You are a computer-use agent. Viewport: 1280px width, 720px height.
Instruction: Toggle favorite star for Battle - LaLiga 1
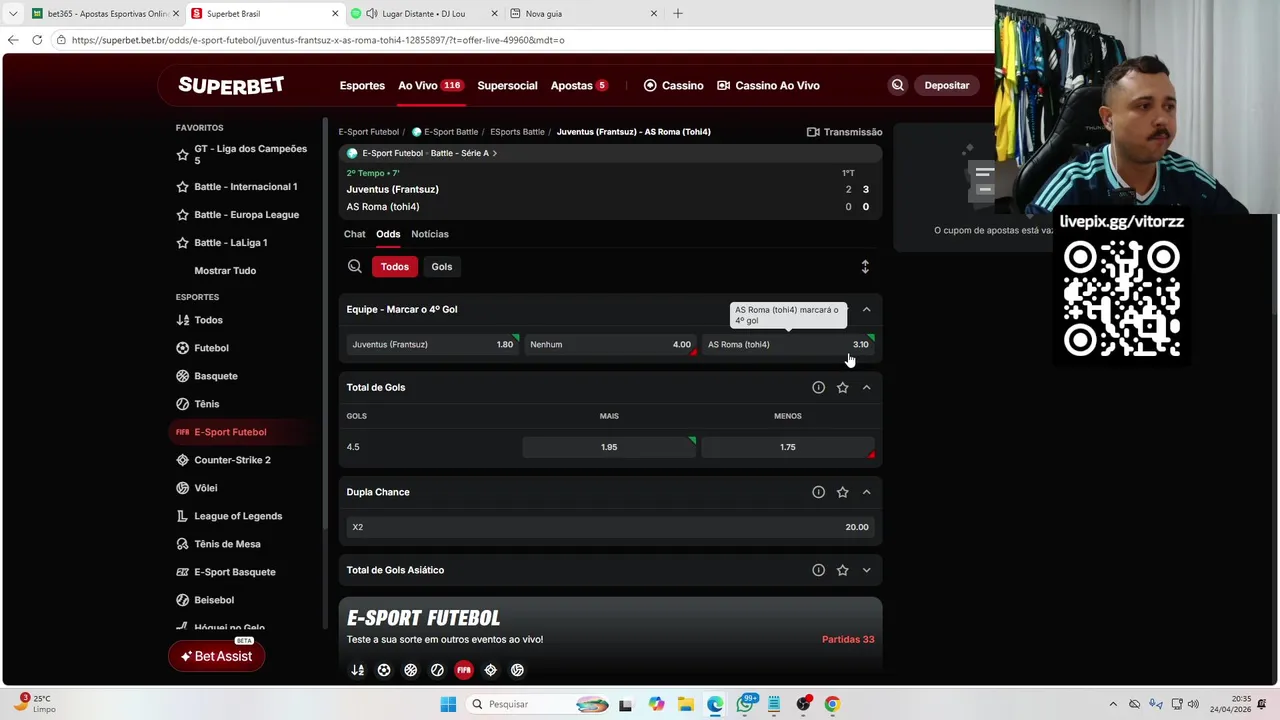pyautogui.click(x=182, y=243)
